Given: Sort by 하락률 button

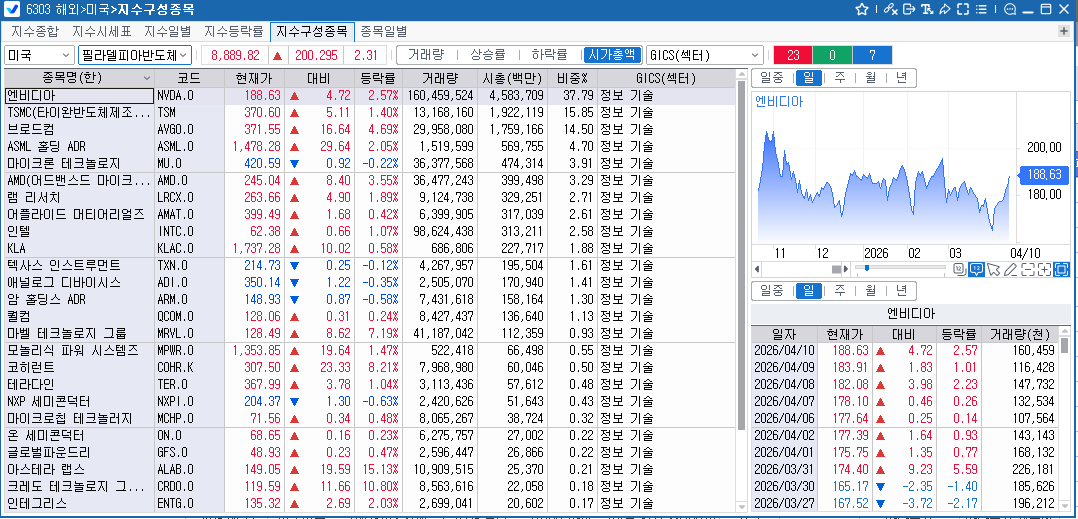Looking at the screenshot, I should [549, 55].
